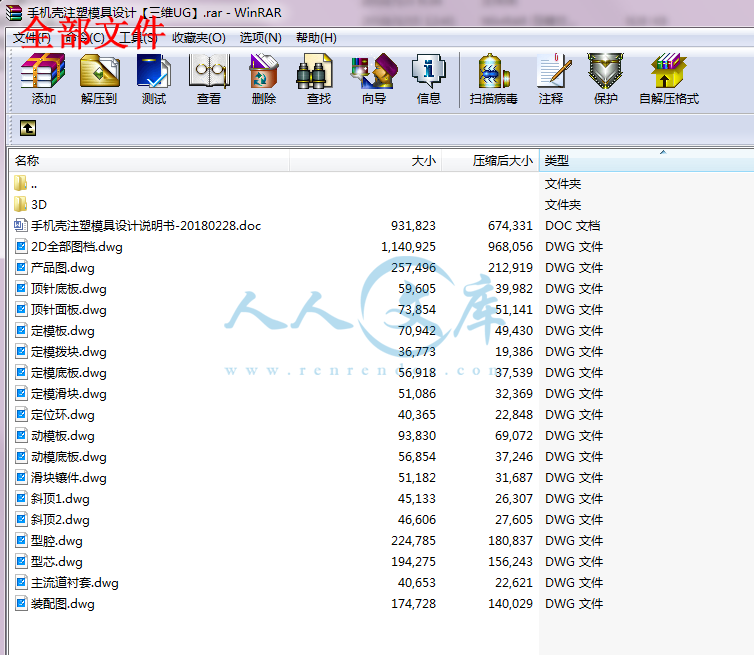Open the 文件(F) menu
The height and width of the screenshot is (655, 754).
click(x=31, y=38)
